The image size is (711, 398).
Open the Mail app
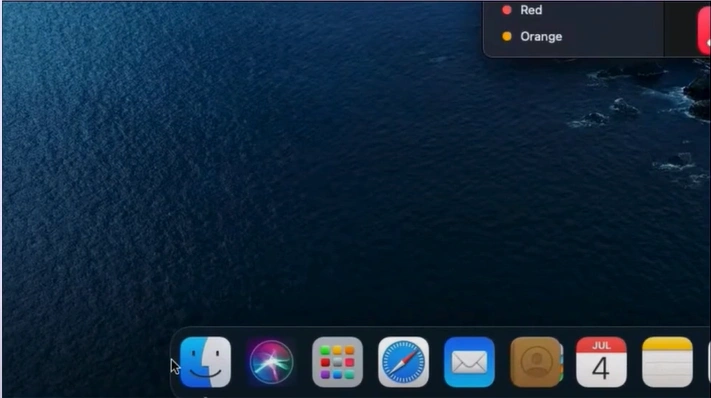tap(469, 362)
